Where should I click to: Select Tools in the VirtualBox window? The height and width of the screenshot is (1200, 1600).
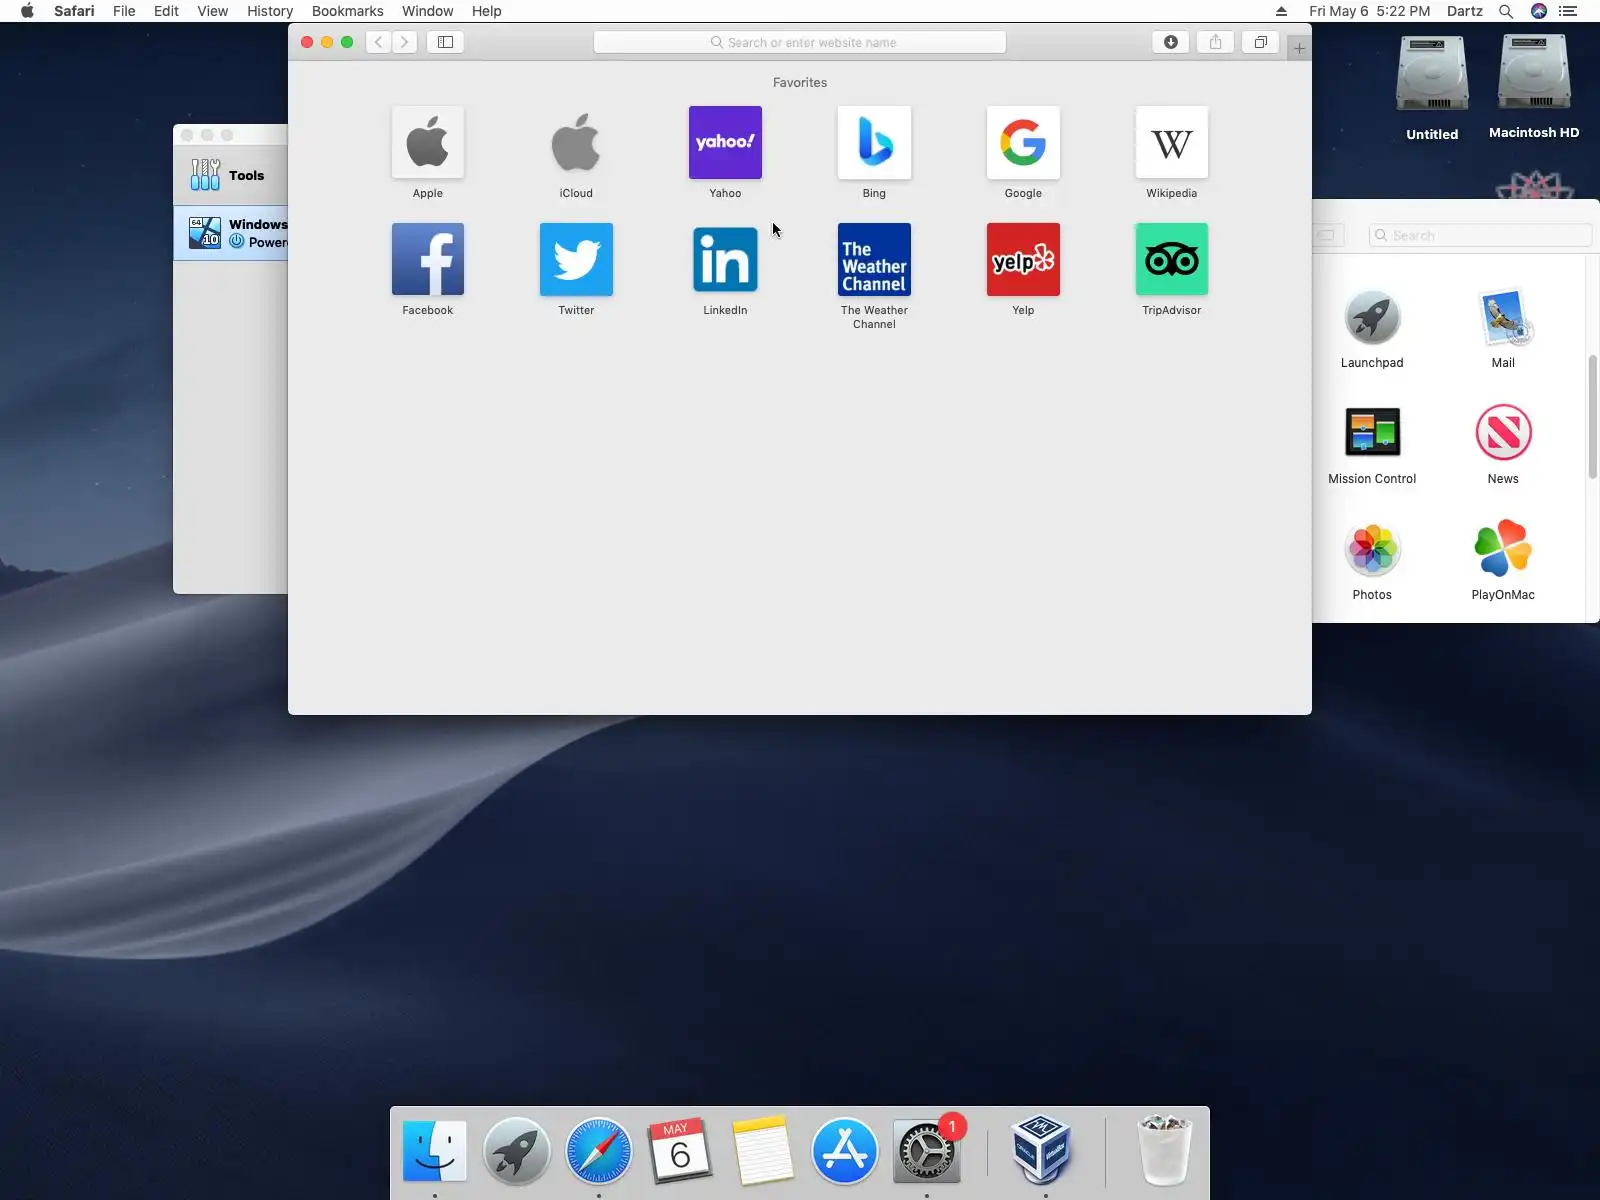click(x=231, y=175)
